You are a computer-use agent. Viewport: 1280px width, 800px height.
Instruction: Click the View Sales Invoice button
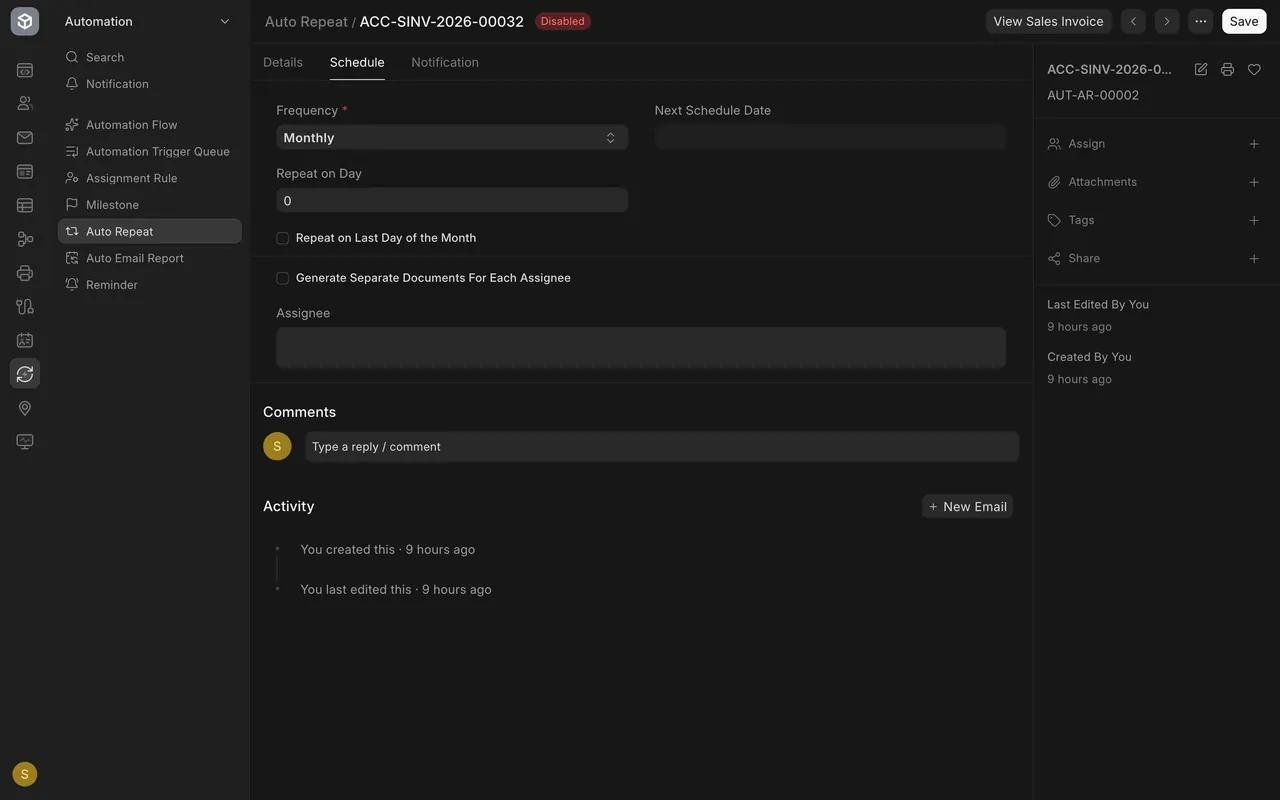pyautogui.click(x=1048, y=21)
